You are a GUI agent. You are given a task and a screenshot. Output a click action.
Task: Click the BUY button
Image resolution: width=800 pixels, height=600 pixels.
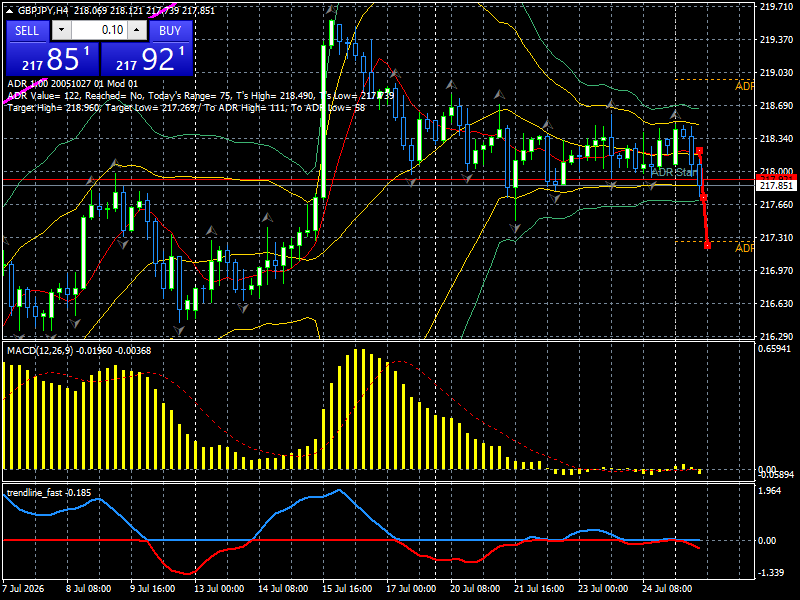(x=170, y=31)
